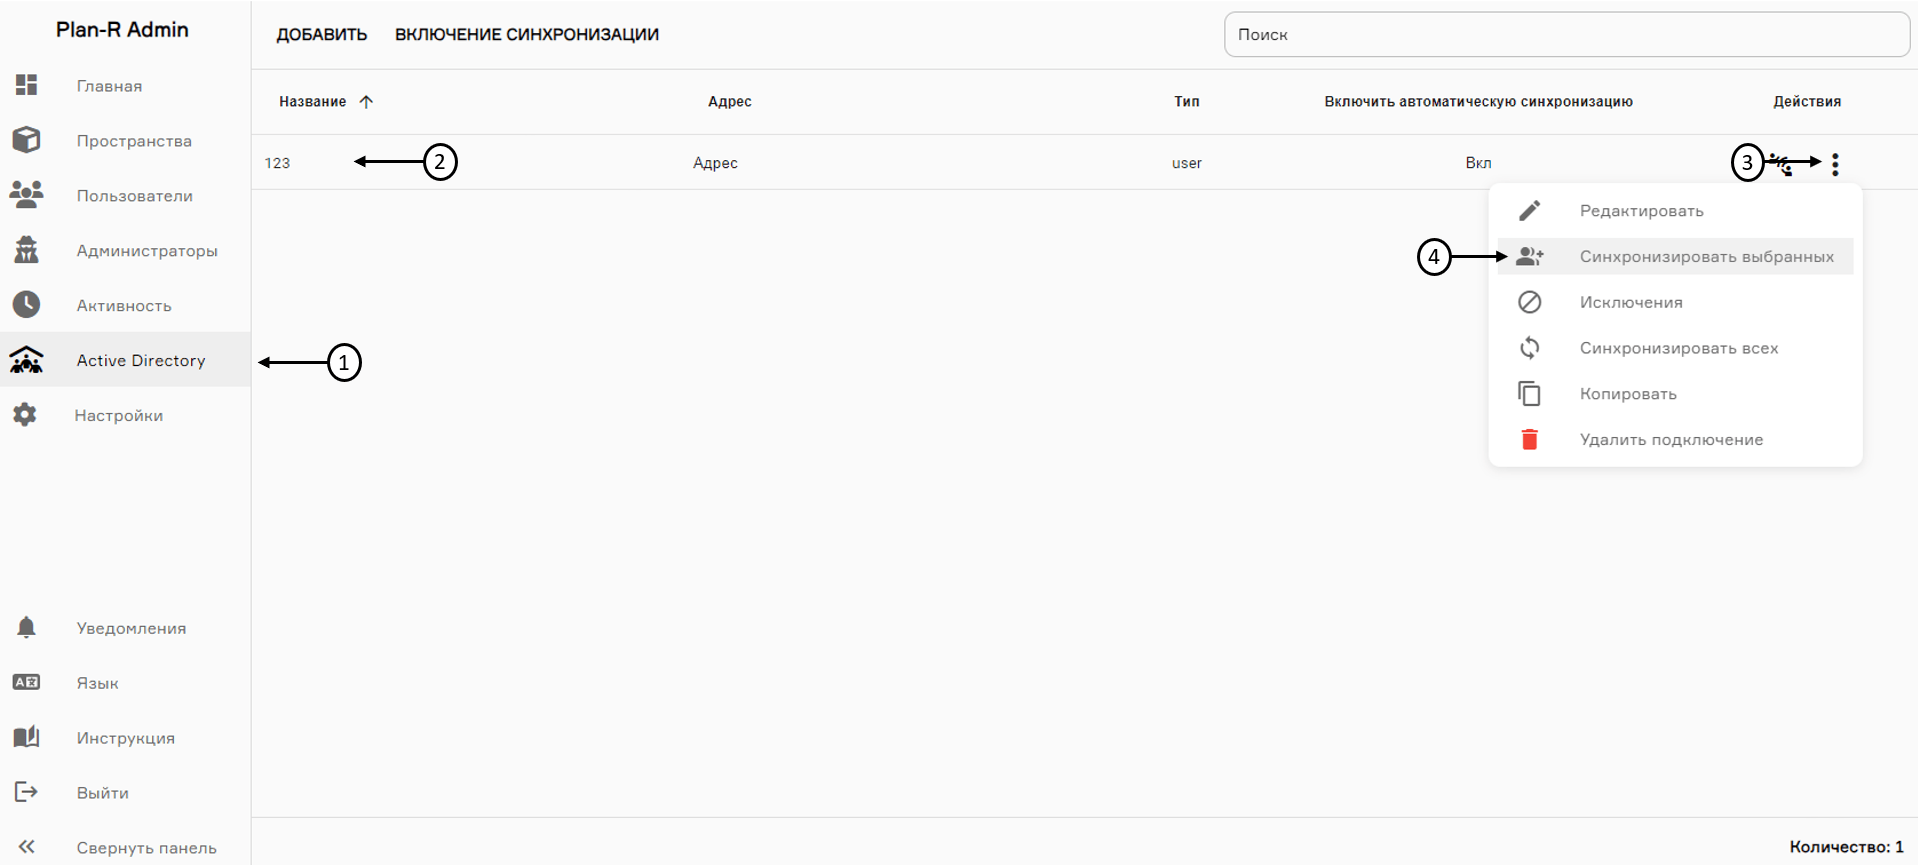1918x865 pixels.
Task: Choose Редактировать in the context menu
Action: 1641,211
